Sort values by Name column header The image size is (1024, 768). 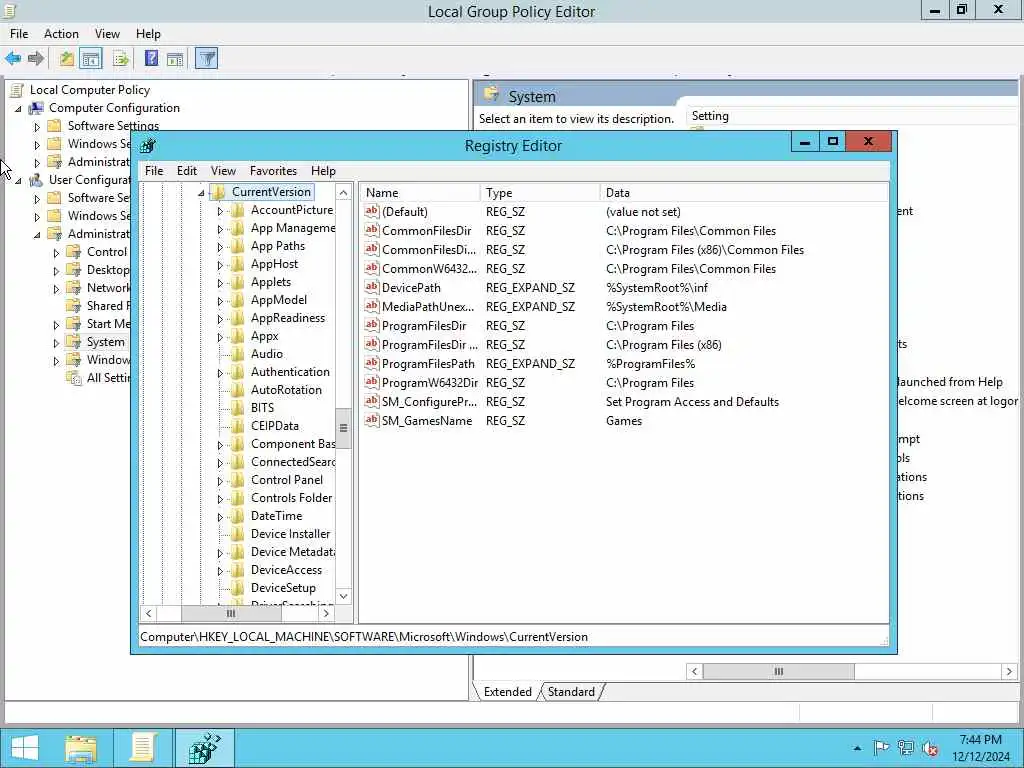pos(420,193)
